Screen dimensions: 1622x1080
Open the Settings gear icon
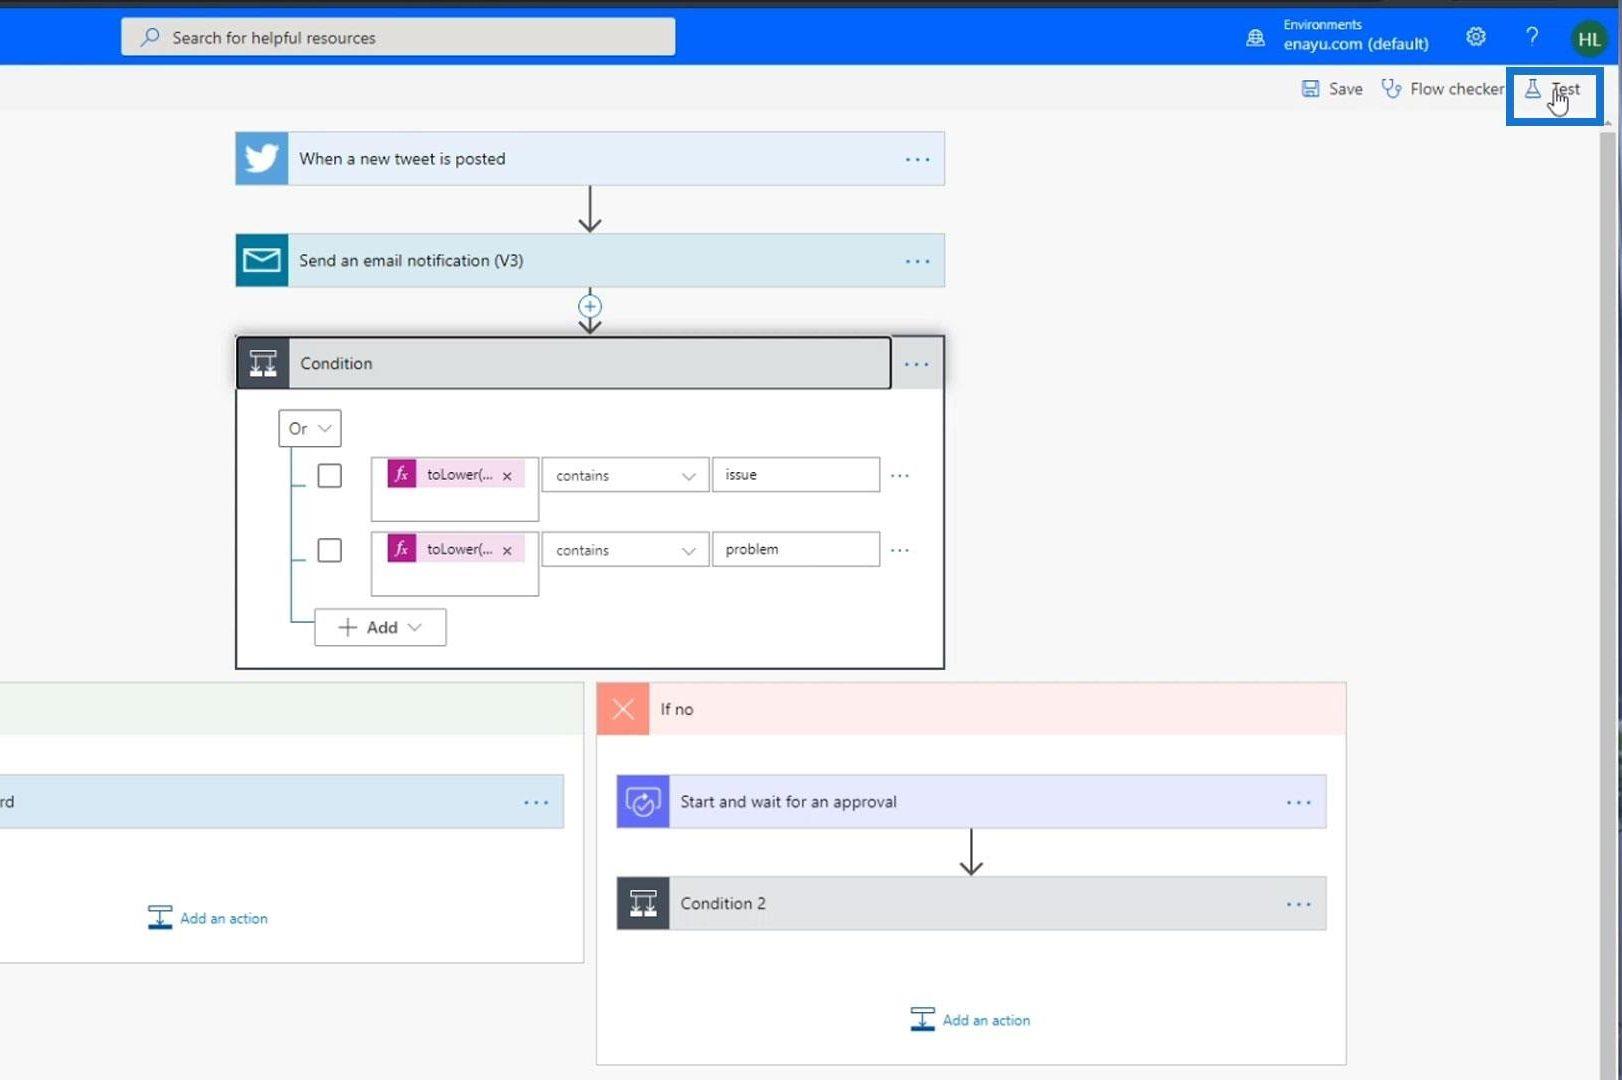[1476, 37]
